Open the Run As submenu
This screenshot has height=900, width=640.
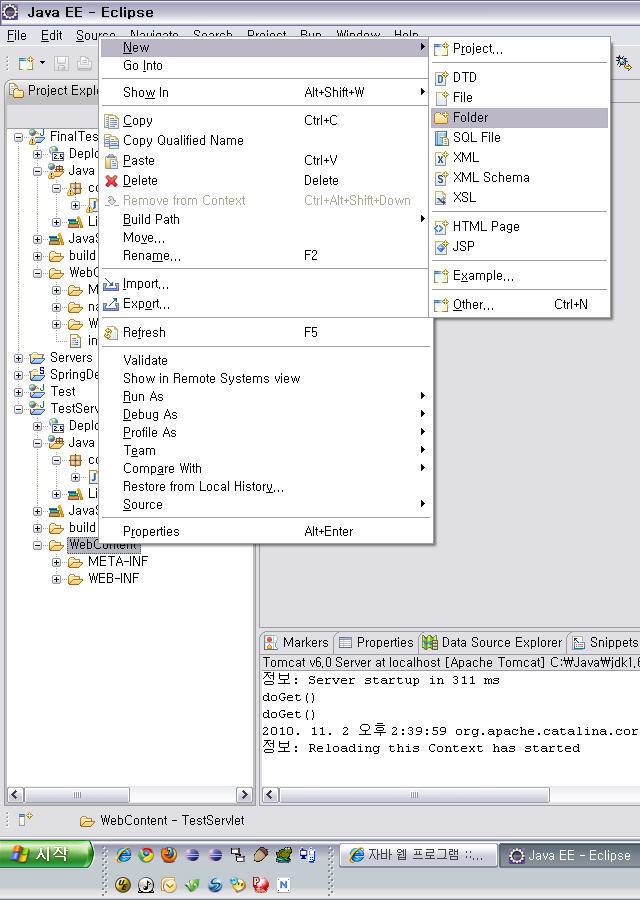(265, 397)
